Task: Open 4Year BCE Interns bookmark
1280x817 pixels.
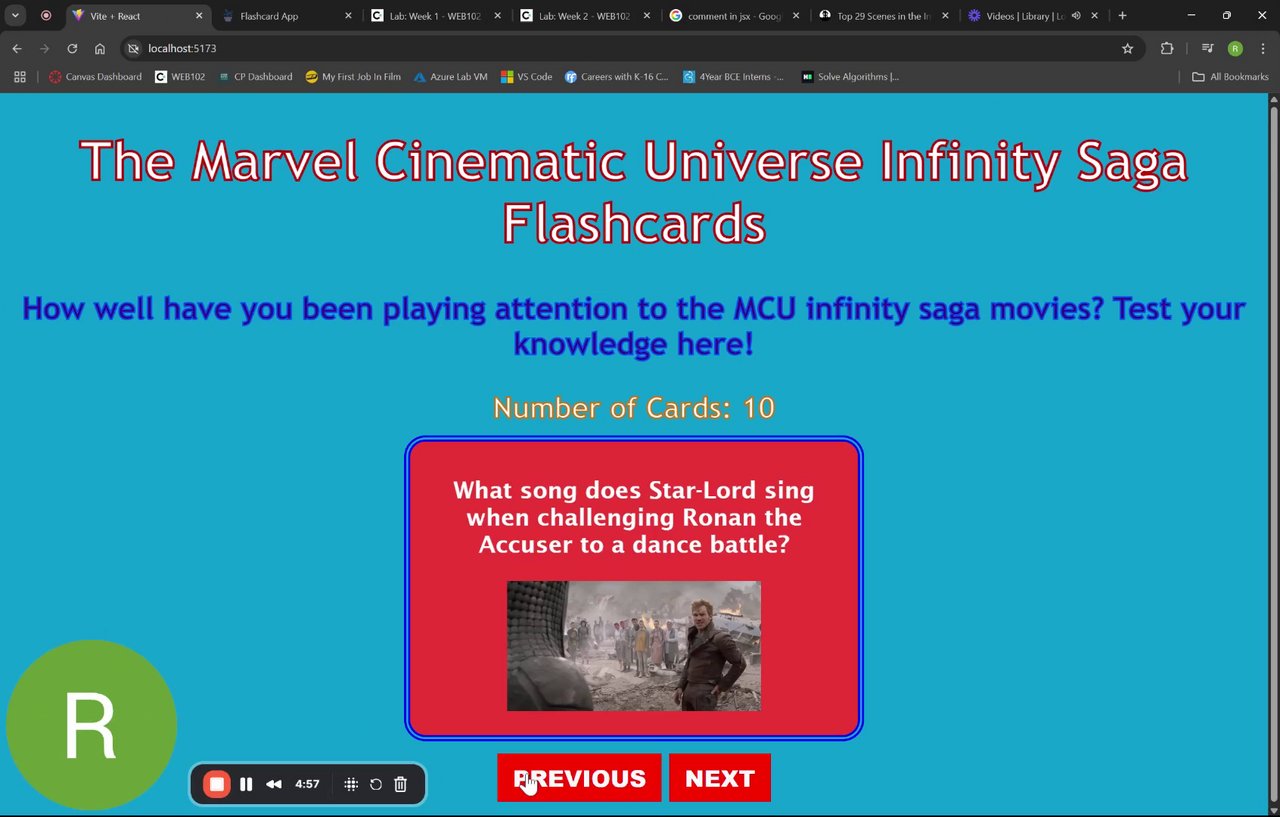Action: pyautogui.click(x=734, y=76)
